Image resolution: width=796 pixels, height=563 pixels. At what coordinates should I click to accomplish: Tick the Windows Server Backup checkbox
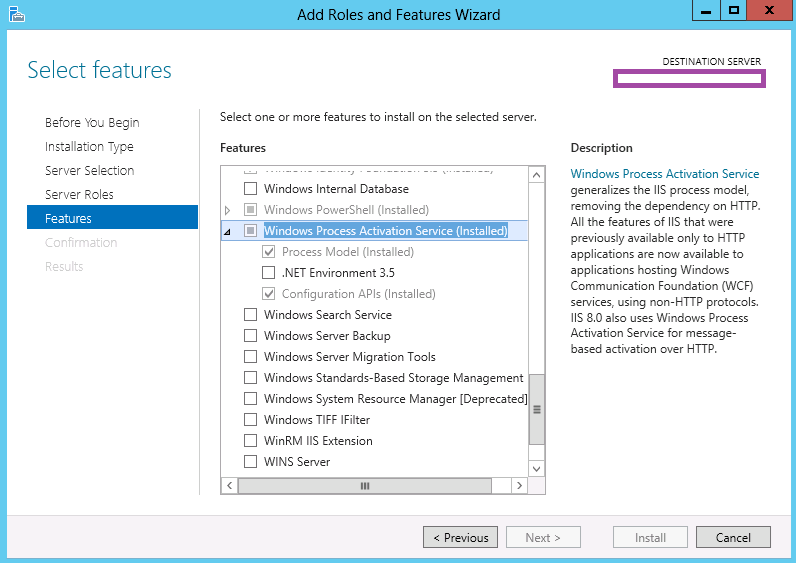coord(250,336)
